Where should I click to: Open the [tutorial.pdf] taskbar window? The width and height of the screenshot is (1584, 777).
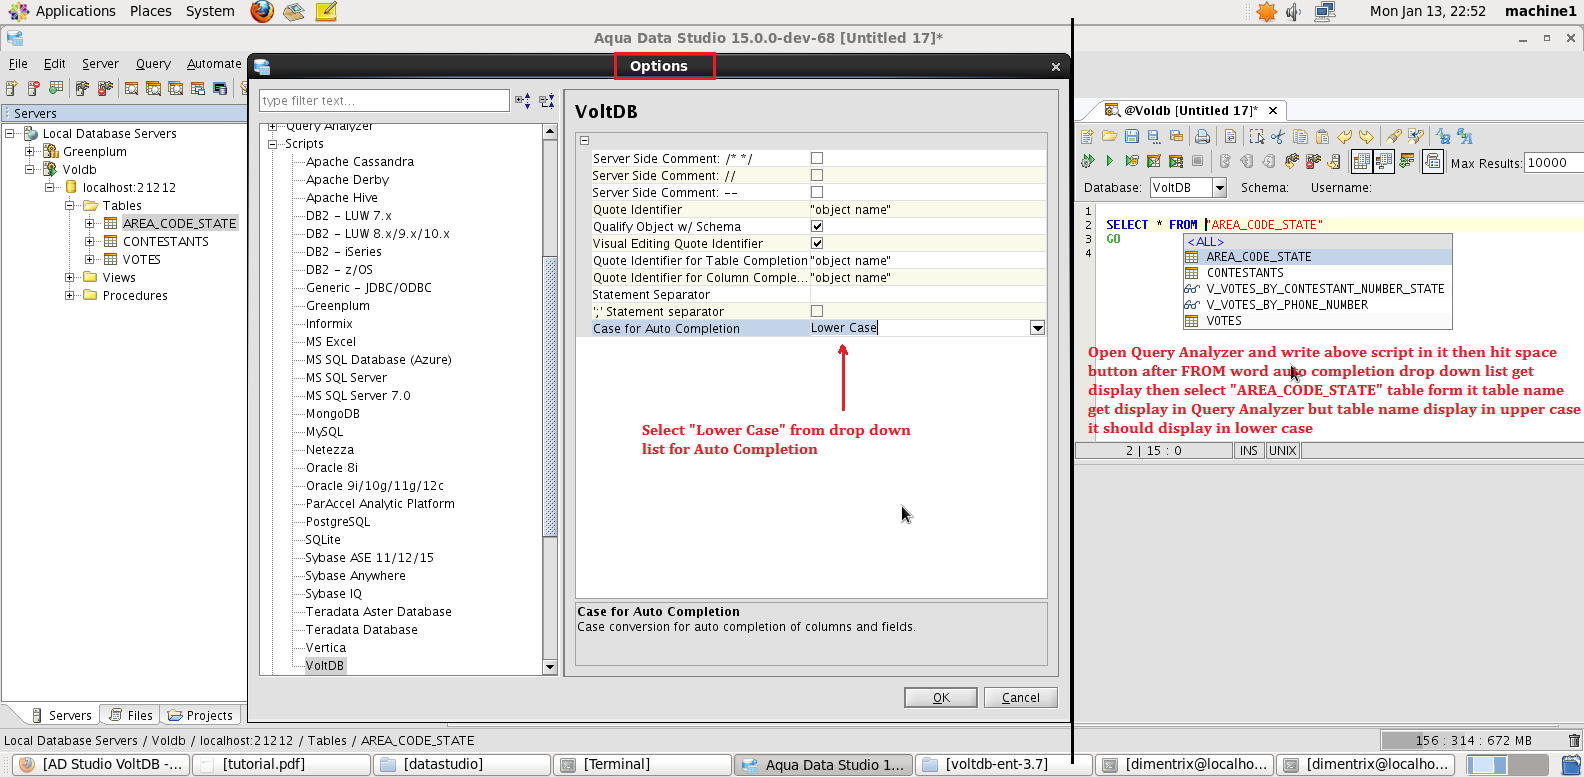(x=282, y=765)
